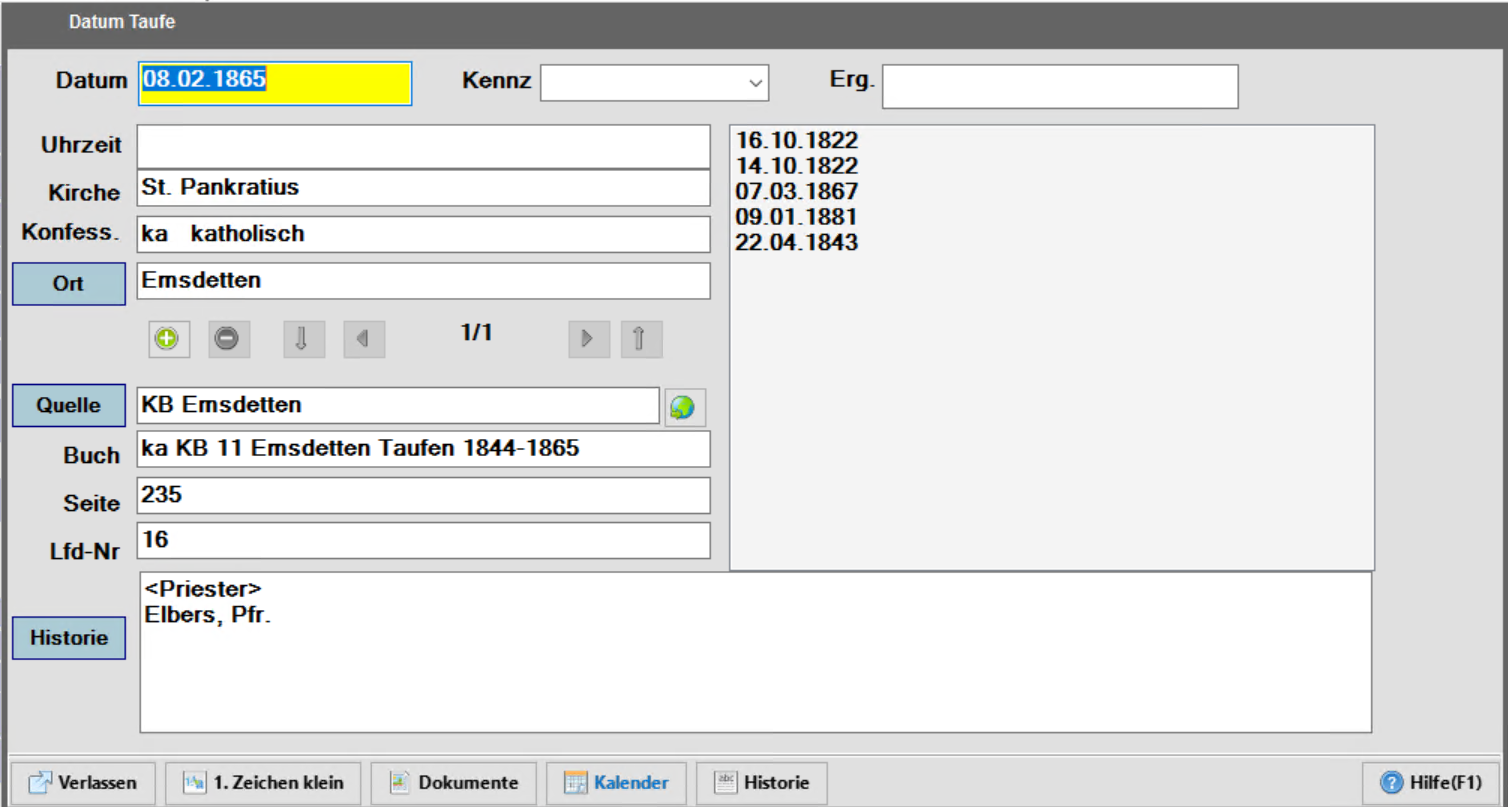
Task: Go to previous record with left arrow
Action: tap(364, 339)
